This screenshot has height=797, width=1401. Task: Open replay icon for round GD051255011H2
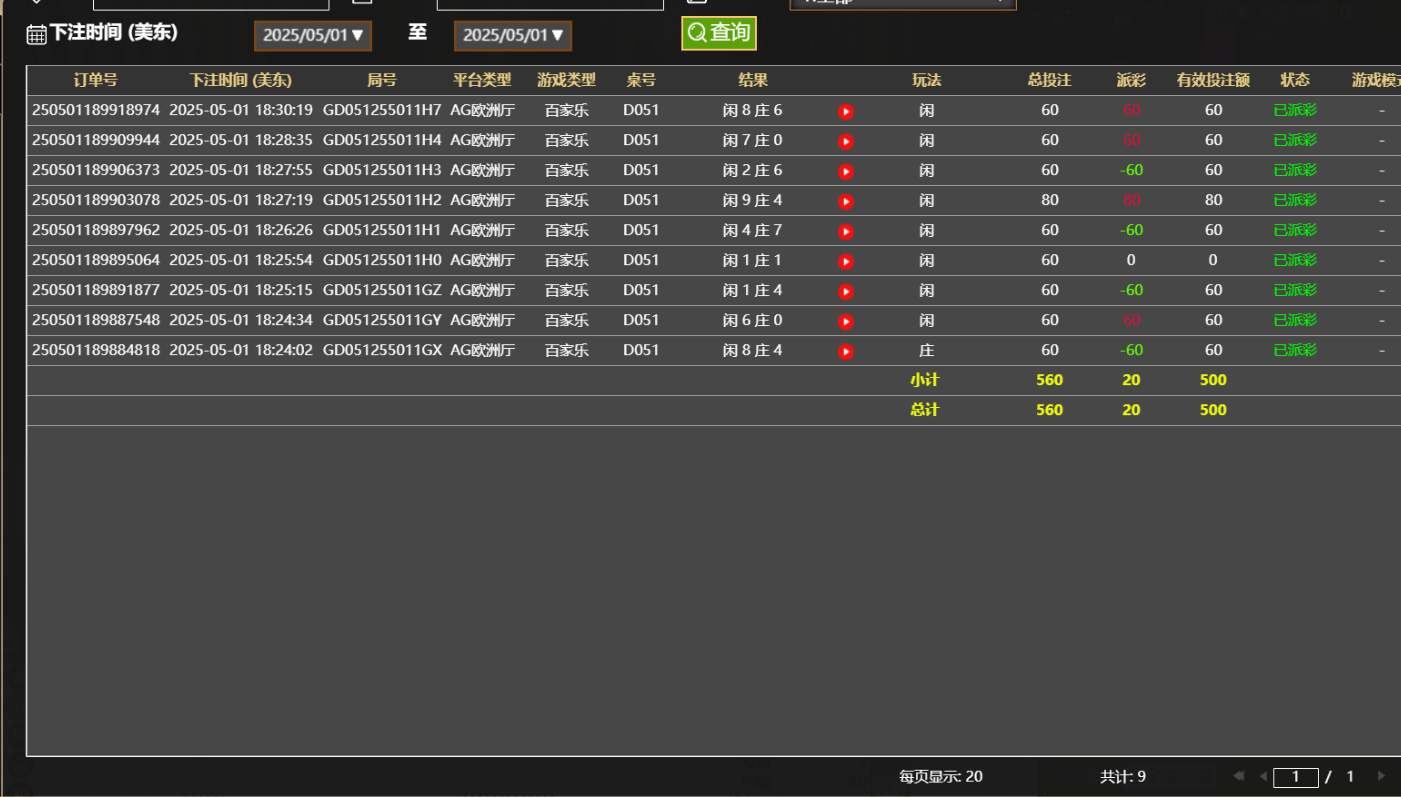(846, 201)
